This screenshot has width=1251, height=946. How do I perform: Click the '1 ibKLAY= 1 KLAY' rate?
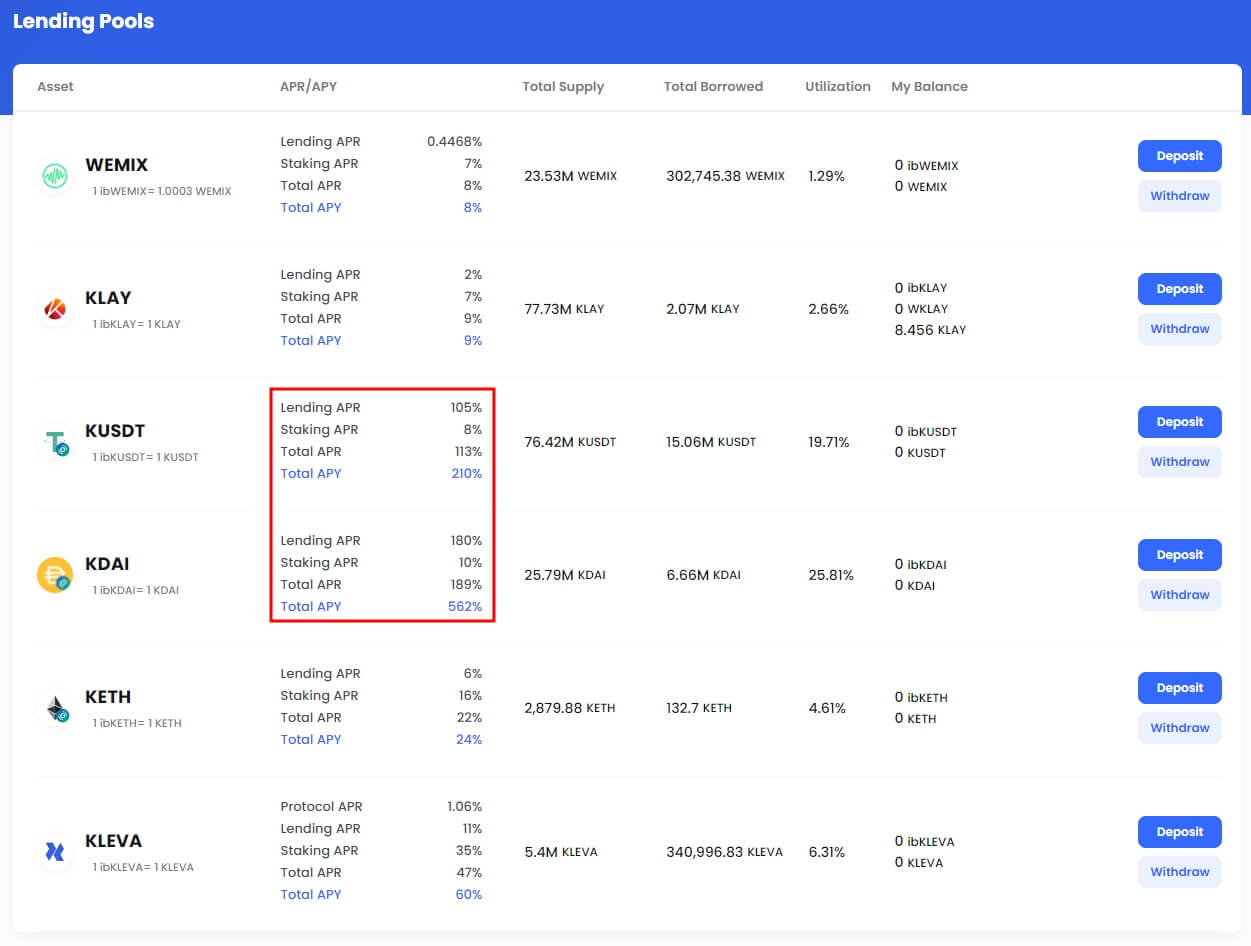(x=137, y=324)
